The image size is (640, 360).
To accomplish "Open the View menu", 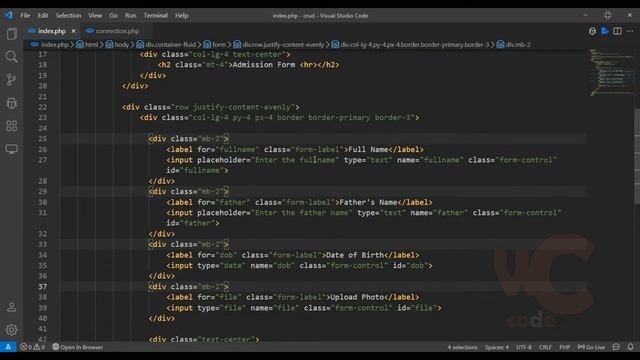I will point(95,16).
